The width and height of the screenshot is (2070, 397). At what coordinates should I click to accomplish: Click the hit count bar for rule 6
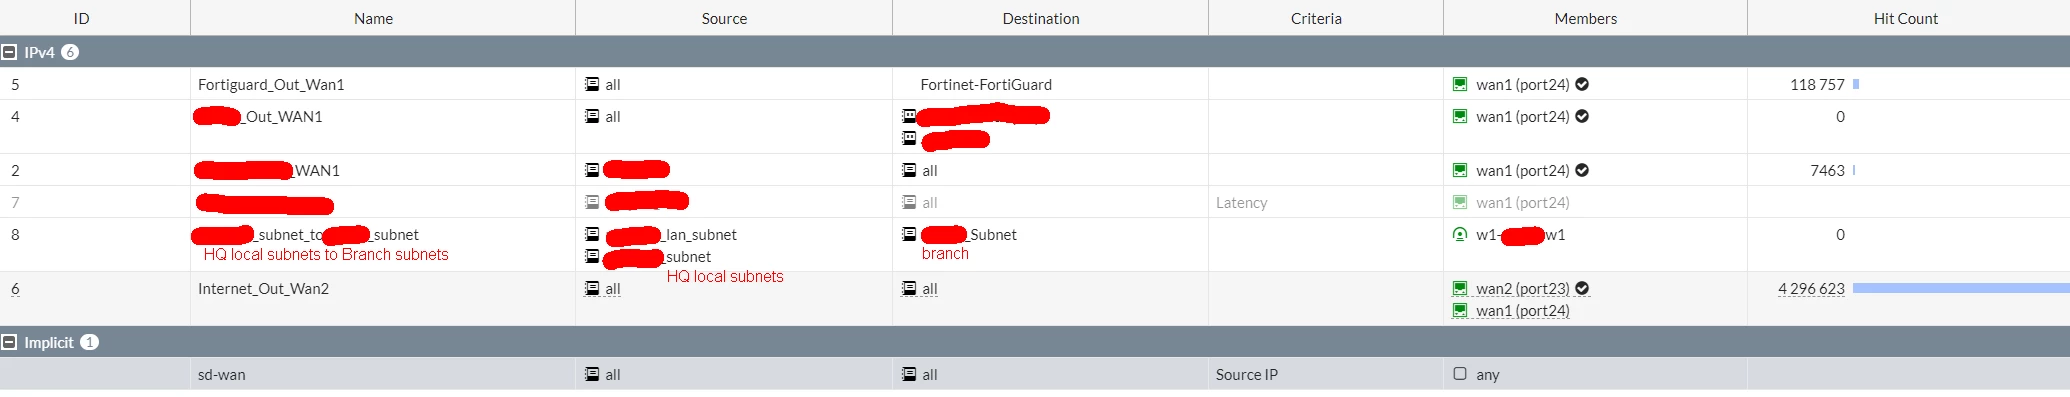coord(1960,288)
